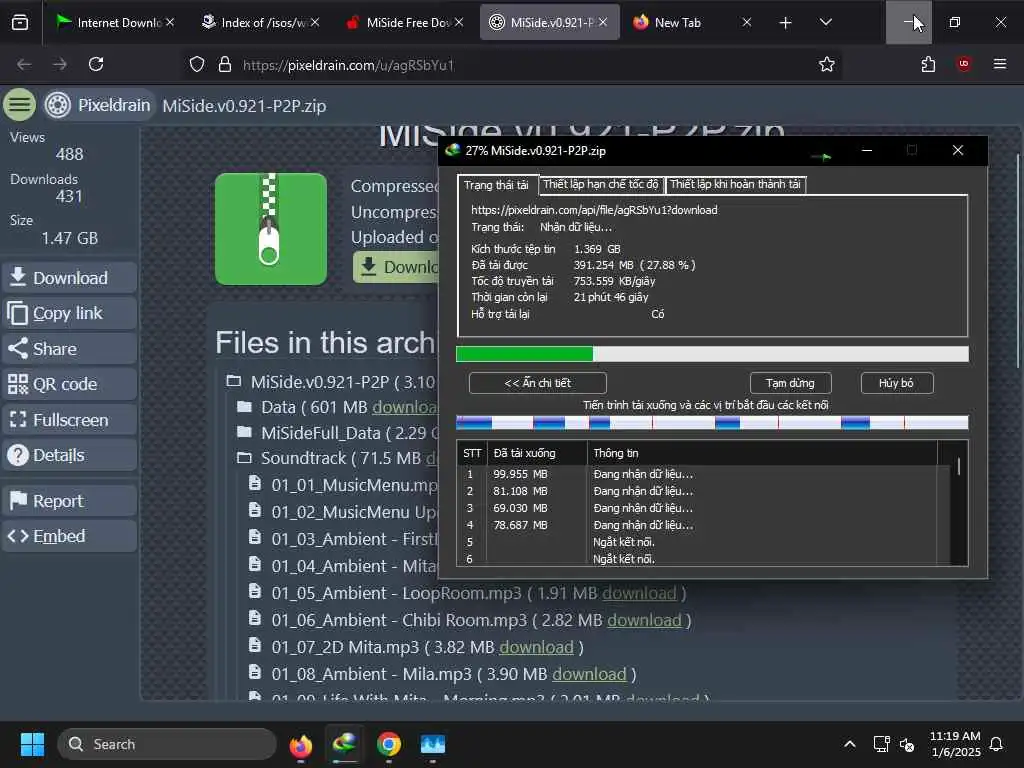Click the Download sidebar button
The image size is (1024, 768).
point(69,278)
